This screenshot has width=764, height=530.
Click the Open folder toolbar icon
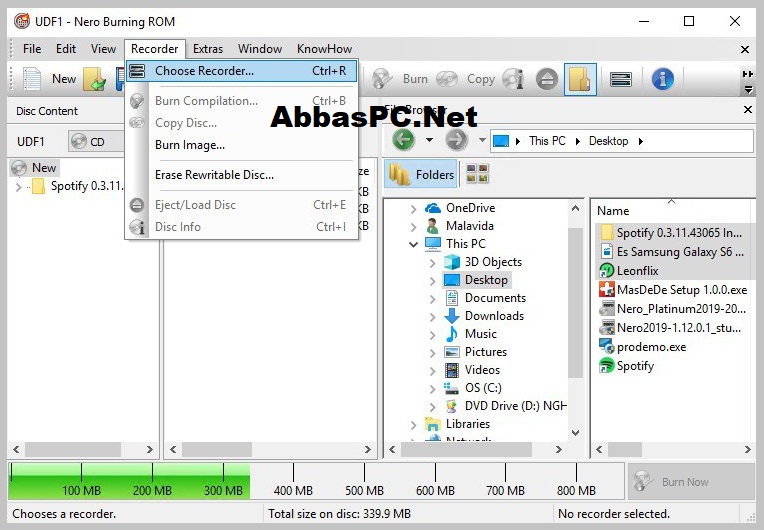[95, 79]
